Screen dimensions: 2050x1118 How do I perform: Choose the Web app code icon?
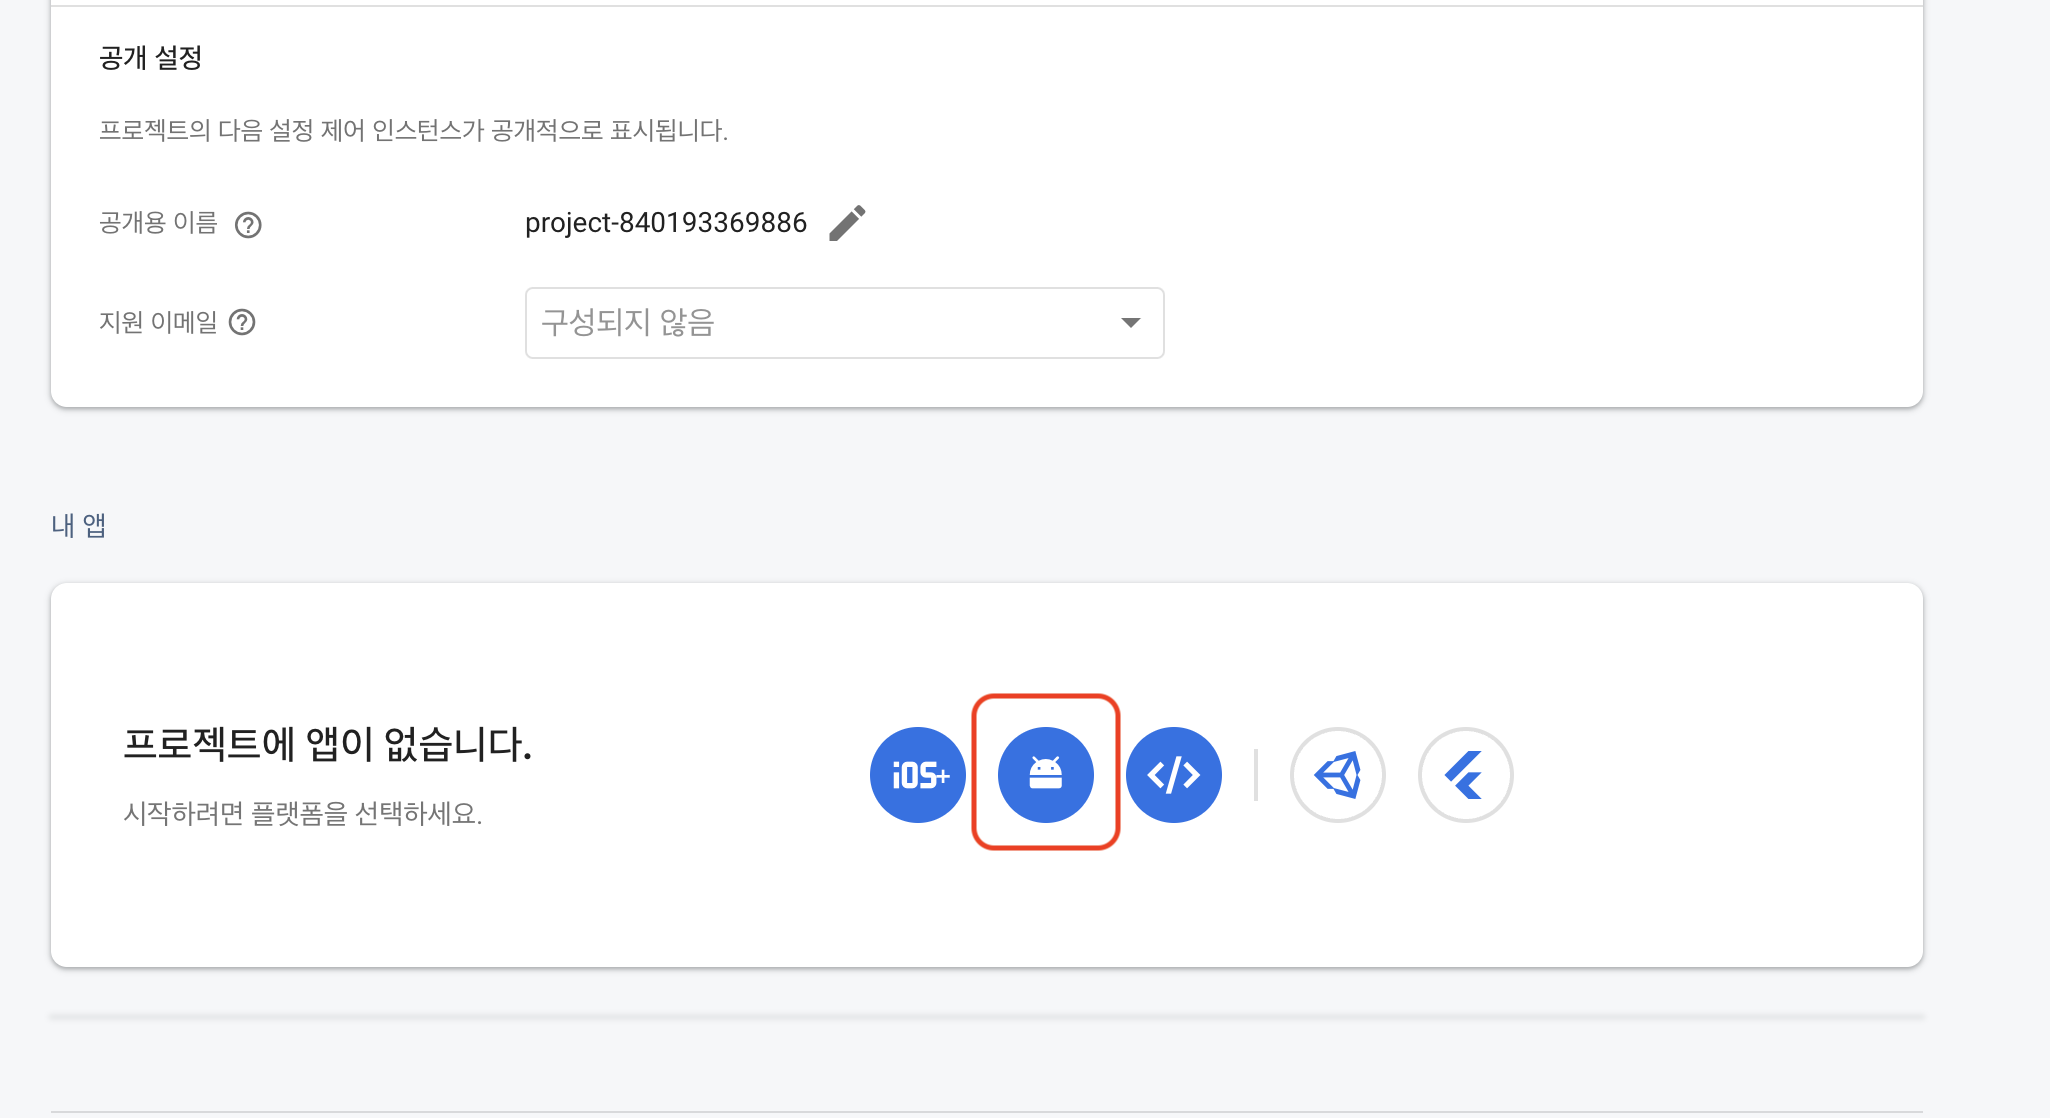click(x=1173, y=775)
